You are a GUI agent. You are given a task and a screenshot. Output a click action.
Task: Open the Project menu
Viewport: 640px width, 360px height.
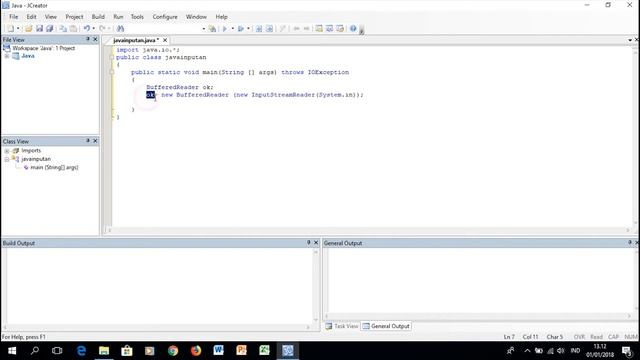point(74,17)
